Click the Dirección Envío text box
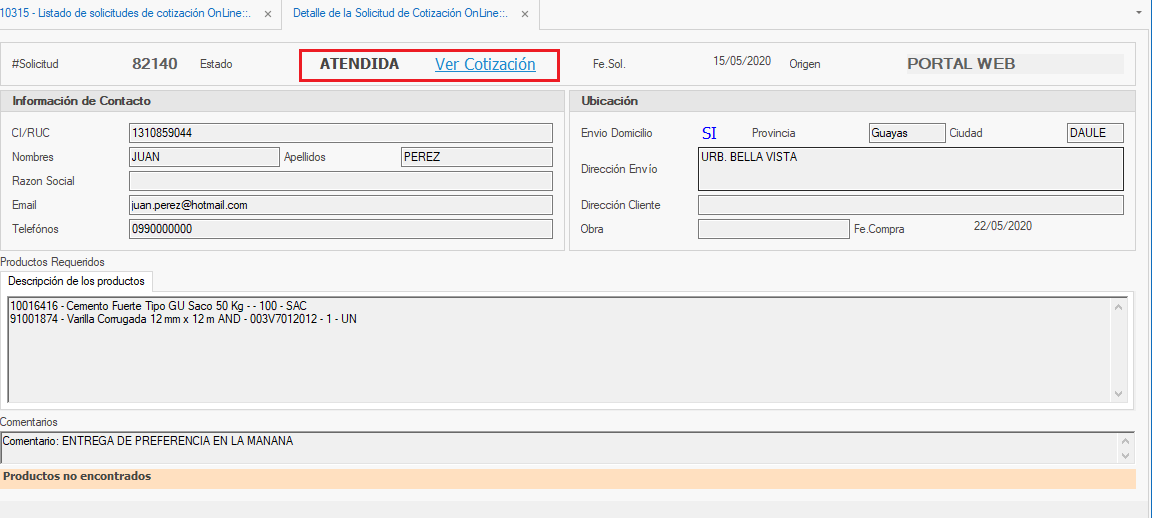This screenshot has width=1152, height=518. [910, 169]
